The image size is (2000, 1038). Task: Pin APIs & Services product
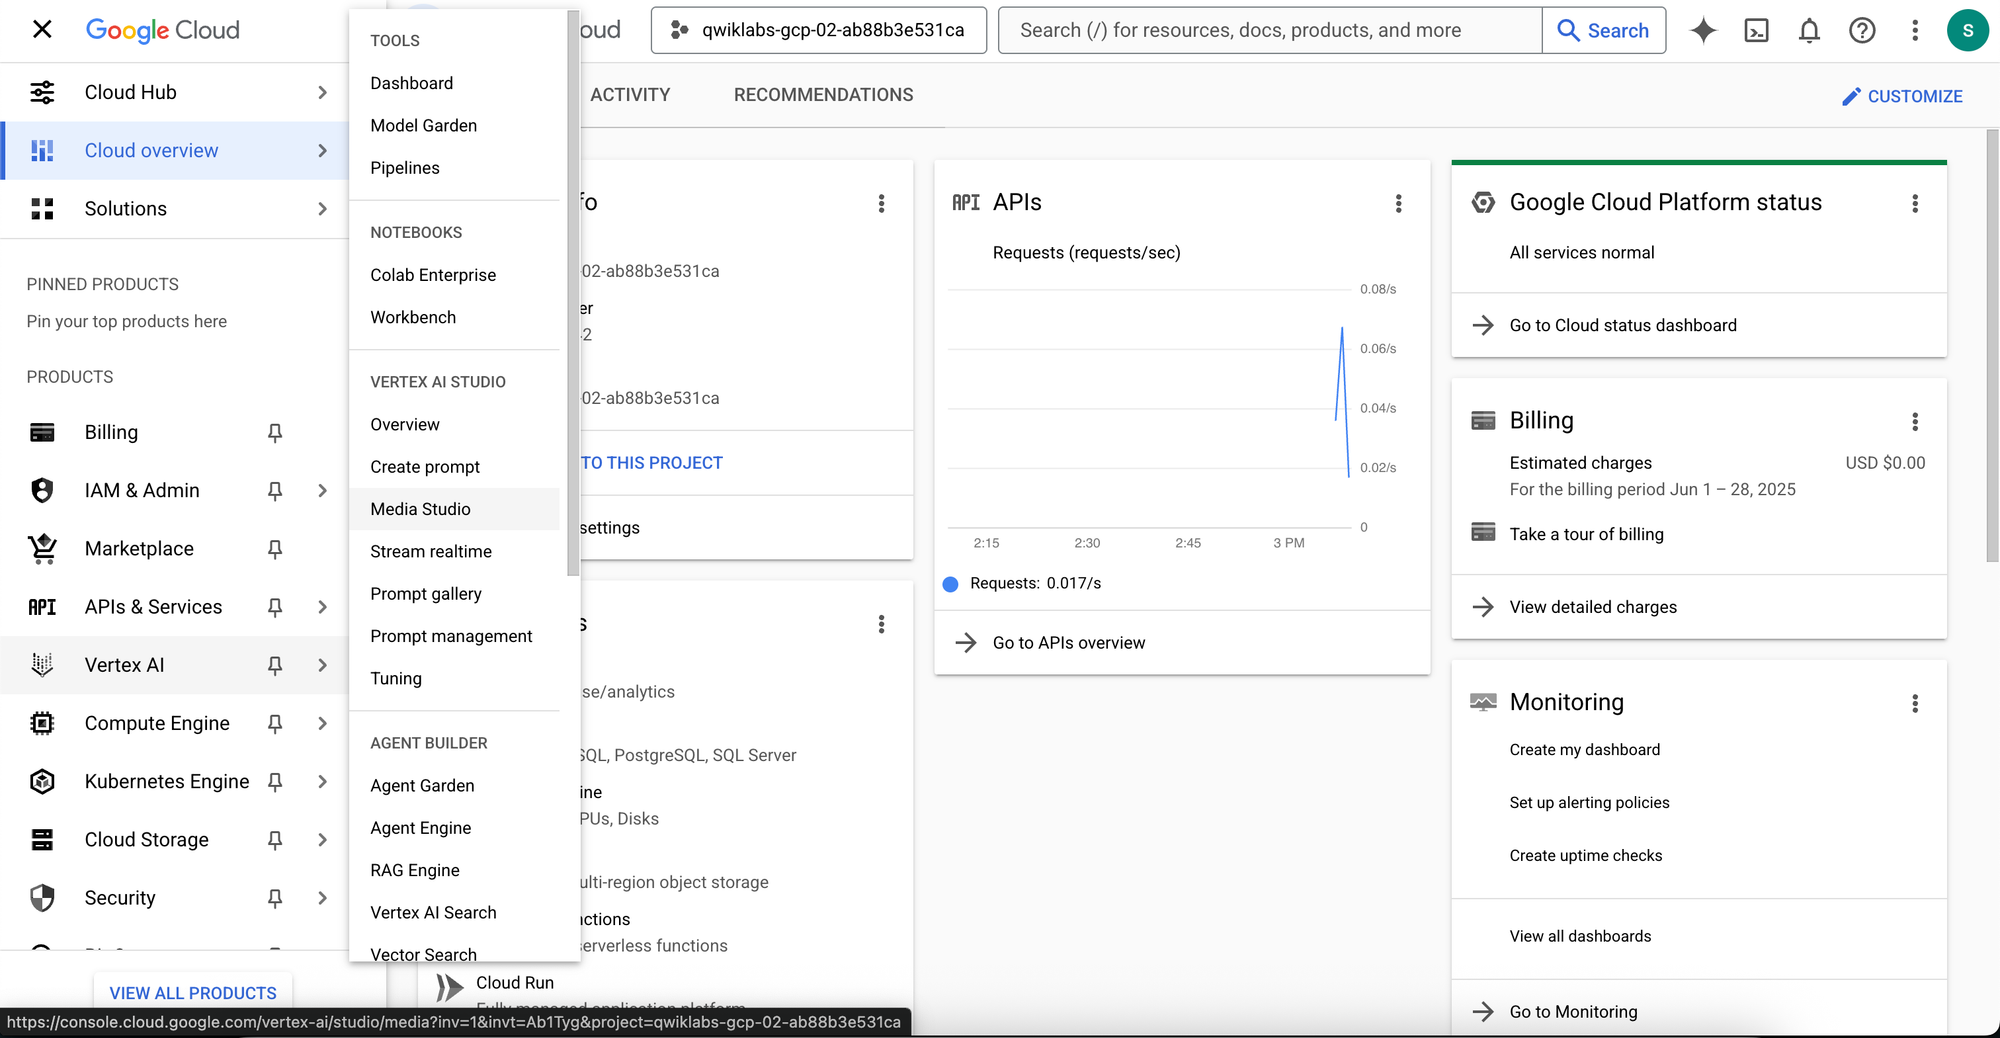click(275, 607)
